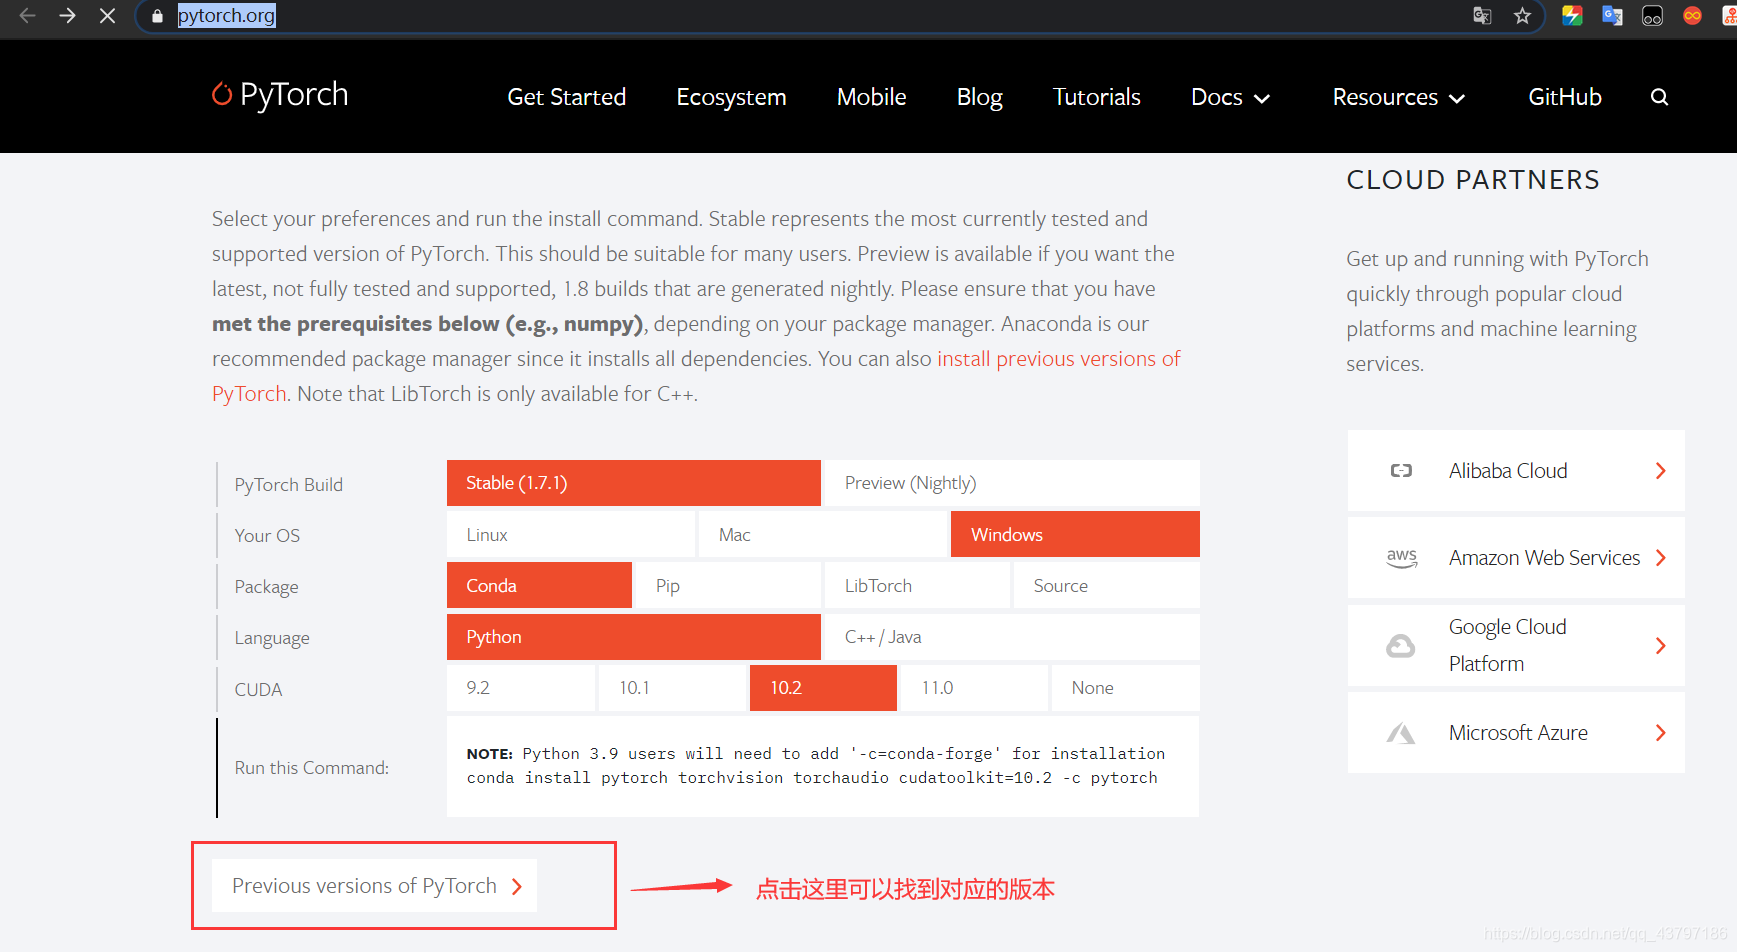
Task: Select Python as the language
Action: (x=633, y=637)
